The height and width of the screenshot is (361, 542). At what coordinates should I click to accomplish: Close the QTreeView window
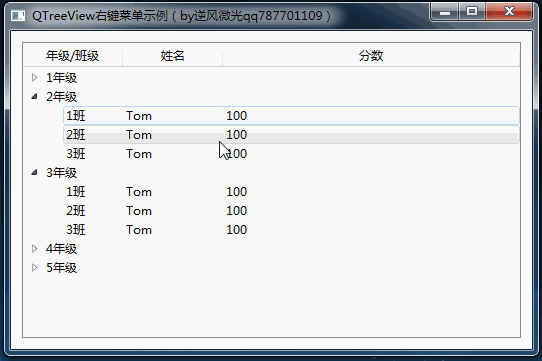pyautogui.click(x=509, y=12)
